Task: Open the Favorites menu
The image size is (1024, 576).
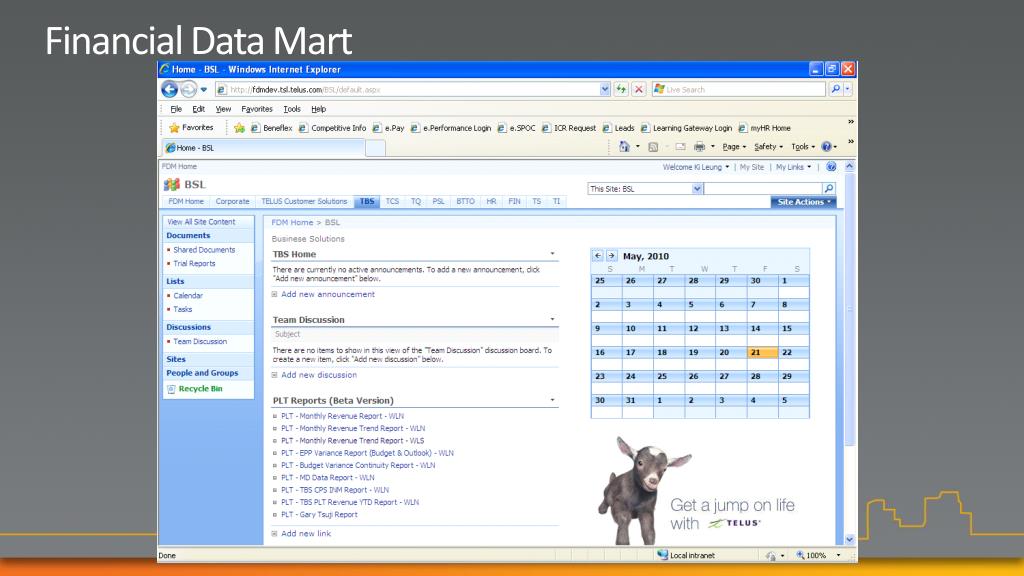Action: (257, 109)
